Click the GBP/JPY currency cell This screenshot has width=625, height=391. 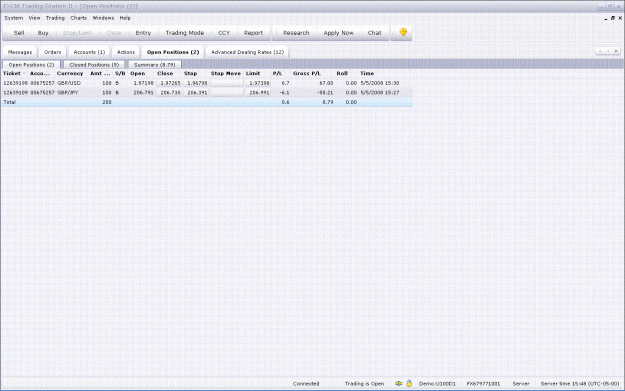tap(68, 92)
